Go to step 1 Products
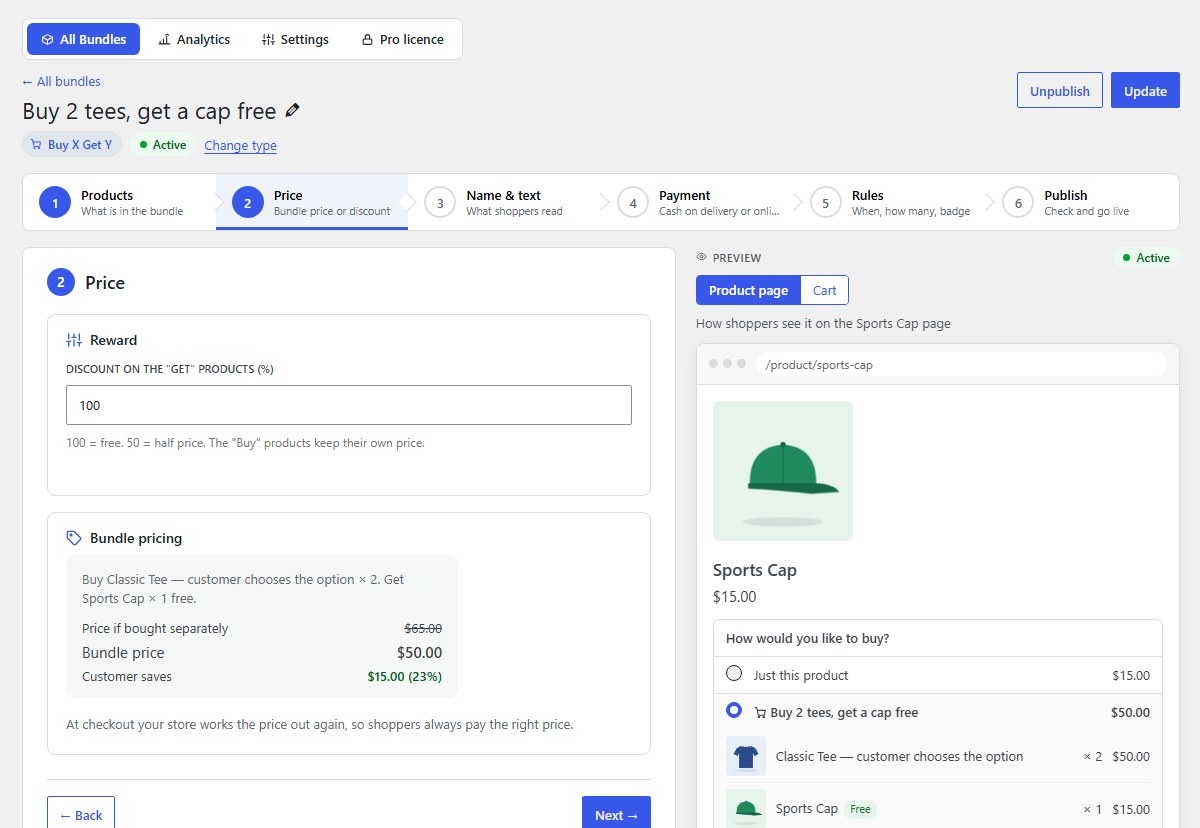1200x828 pixels. coord(119,203)
